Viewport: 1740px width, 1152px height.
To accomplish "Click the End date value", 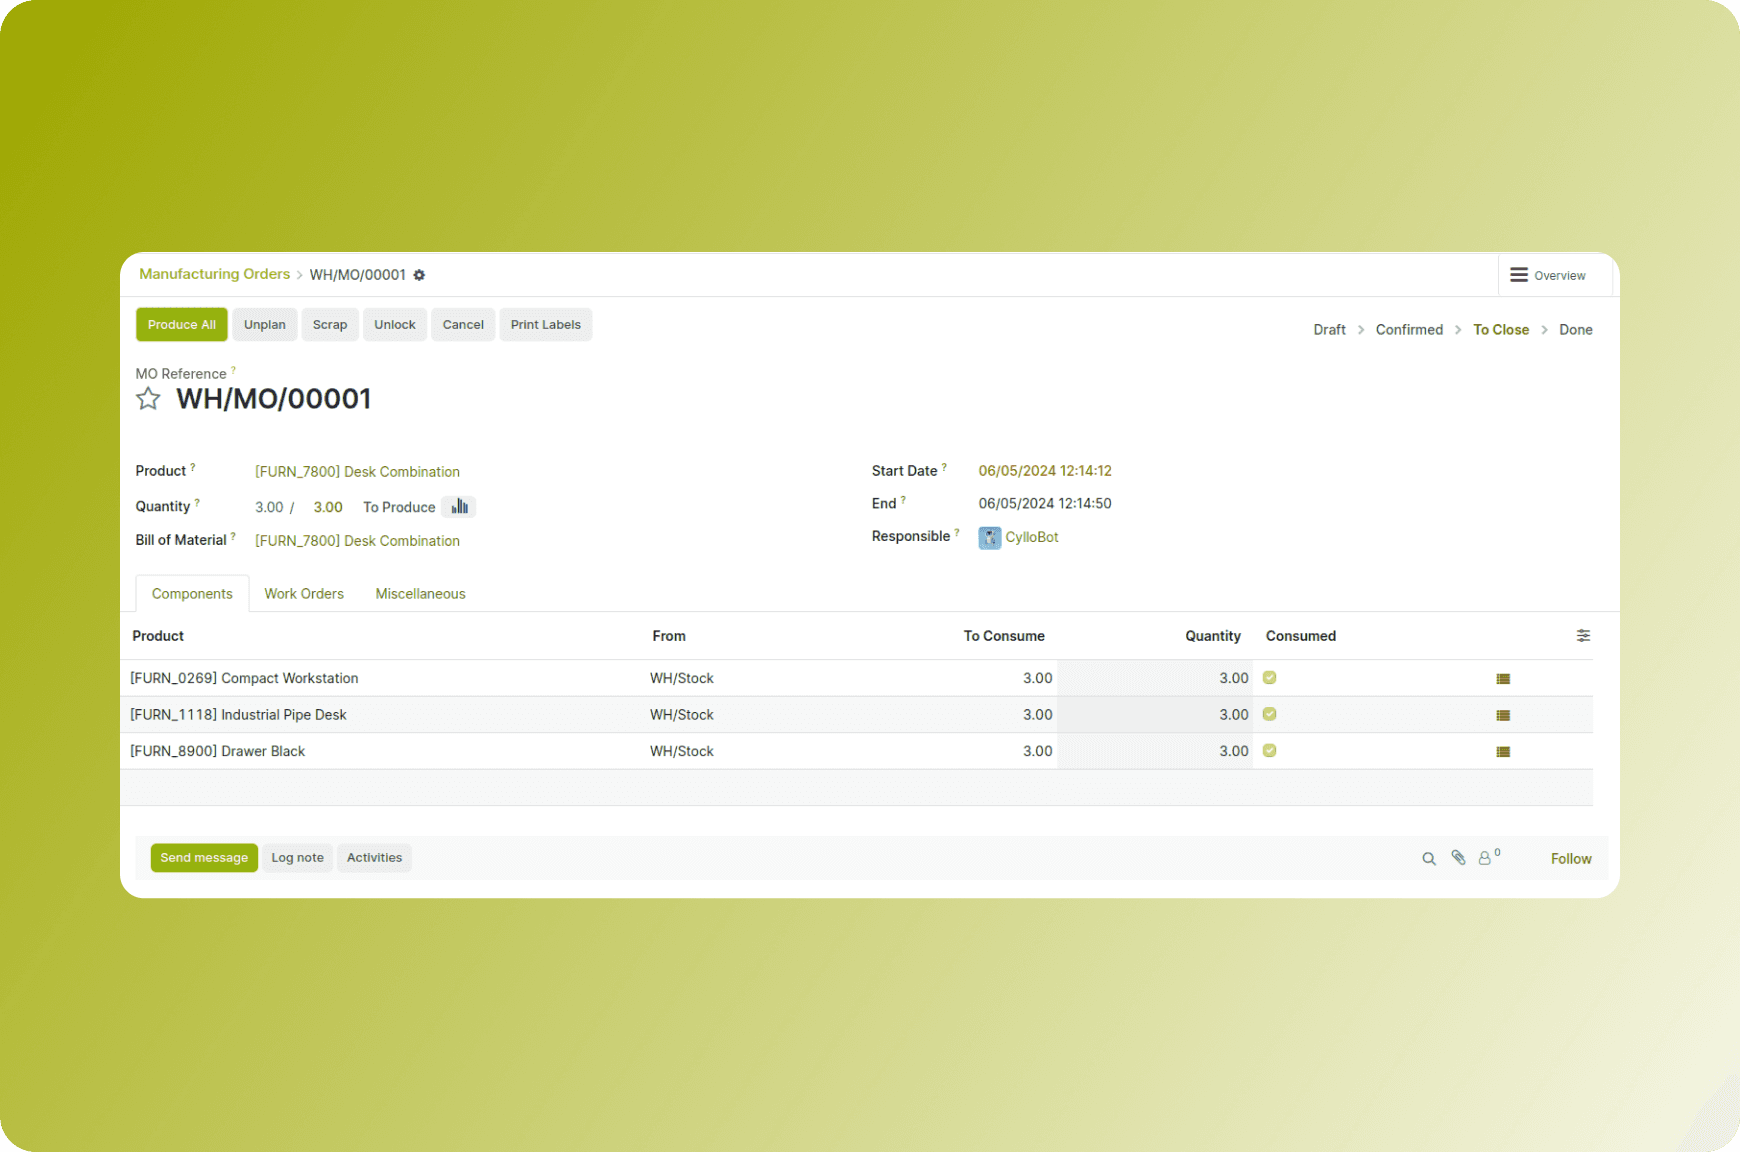I will [x=1045, y=504].
